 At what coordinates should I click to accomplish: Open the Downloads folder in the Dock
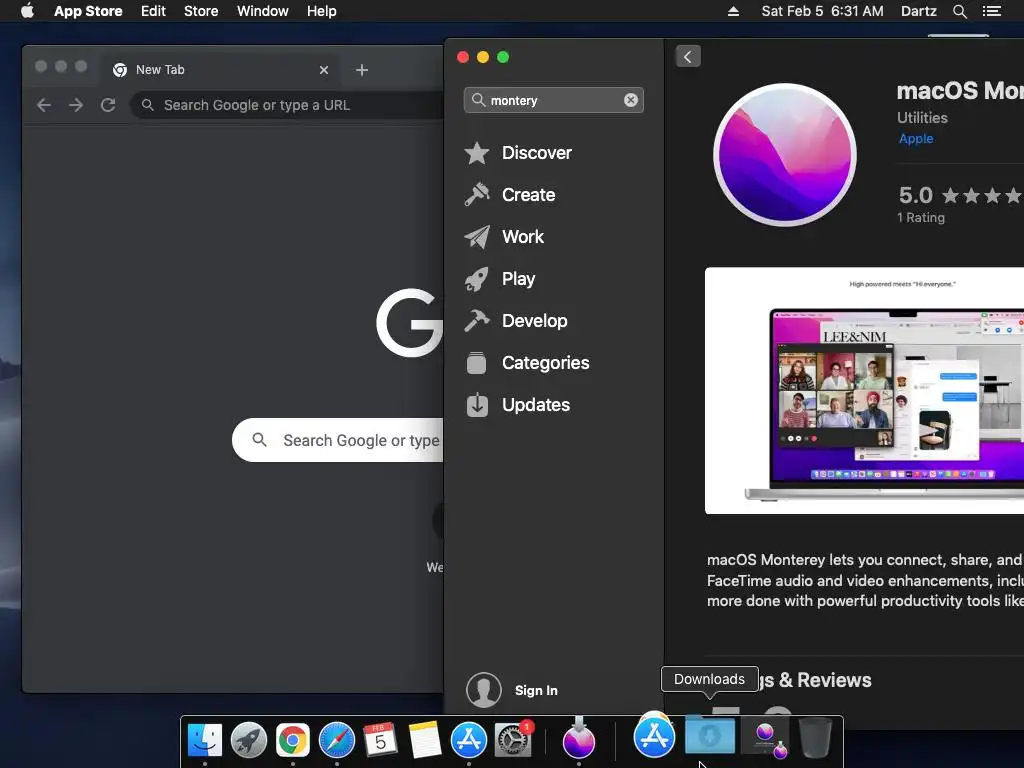click(709, 735)
